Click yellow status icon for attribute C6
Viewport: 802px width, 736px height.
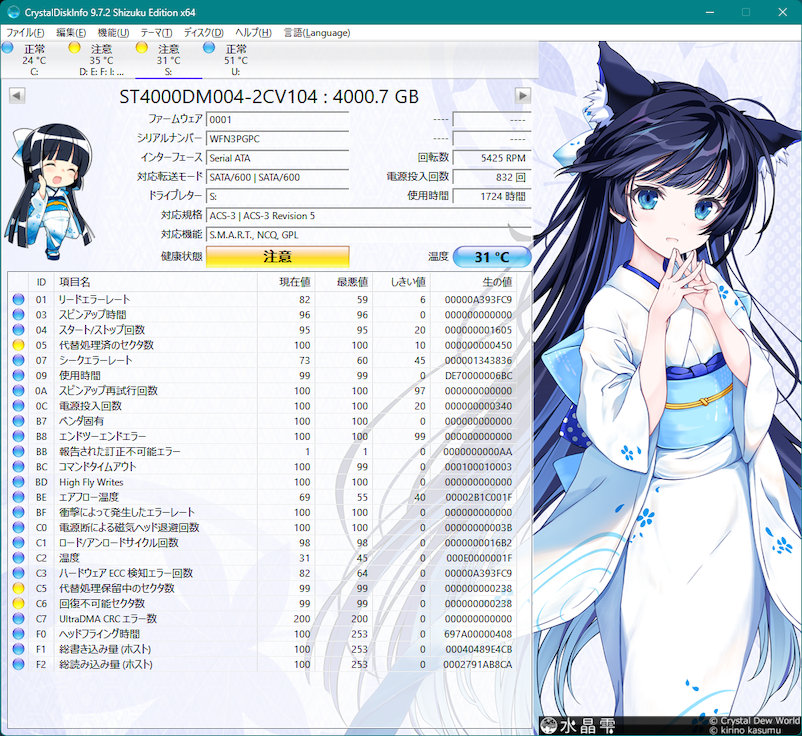pyautogui.click(x=17, y=604)
